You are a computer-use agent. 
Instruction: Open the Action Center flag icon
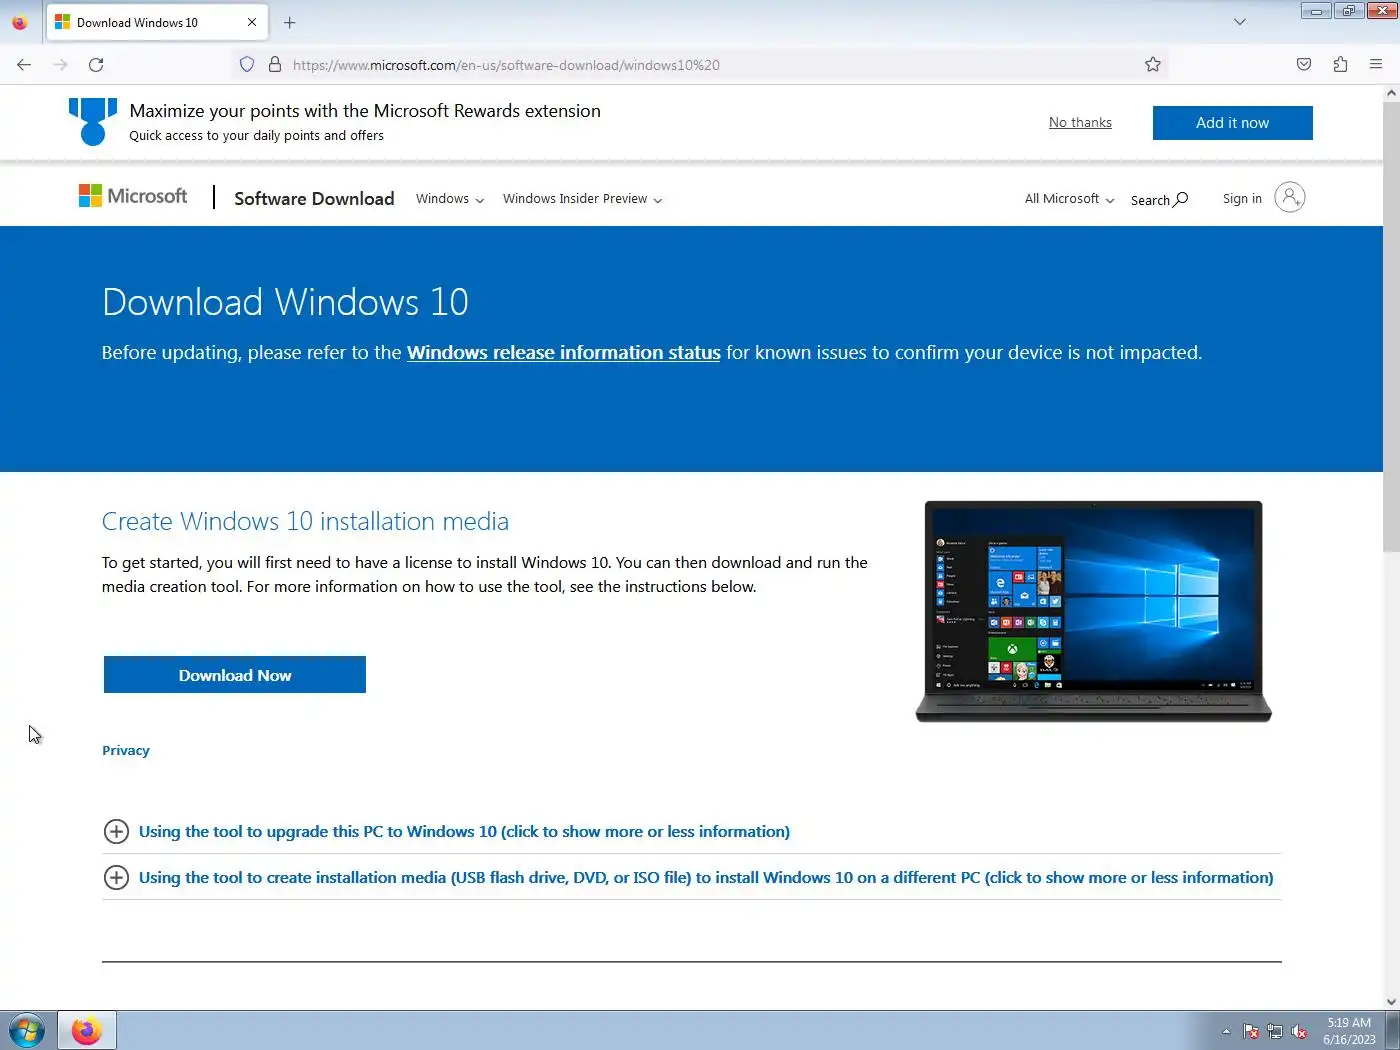click(1251, 1031)
